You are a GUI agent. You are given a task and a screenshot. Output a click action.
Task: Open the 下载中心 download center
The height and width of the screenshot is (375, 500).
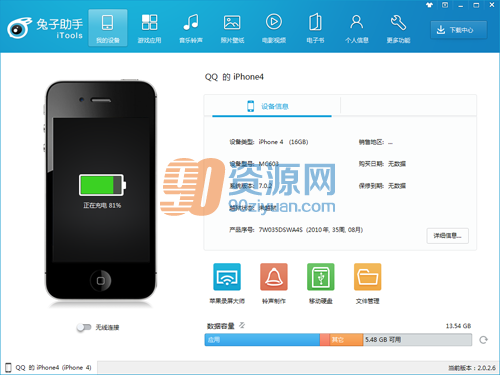[458, 30]
